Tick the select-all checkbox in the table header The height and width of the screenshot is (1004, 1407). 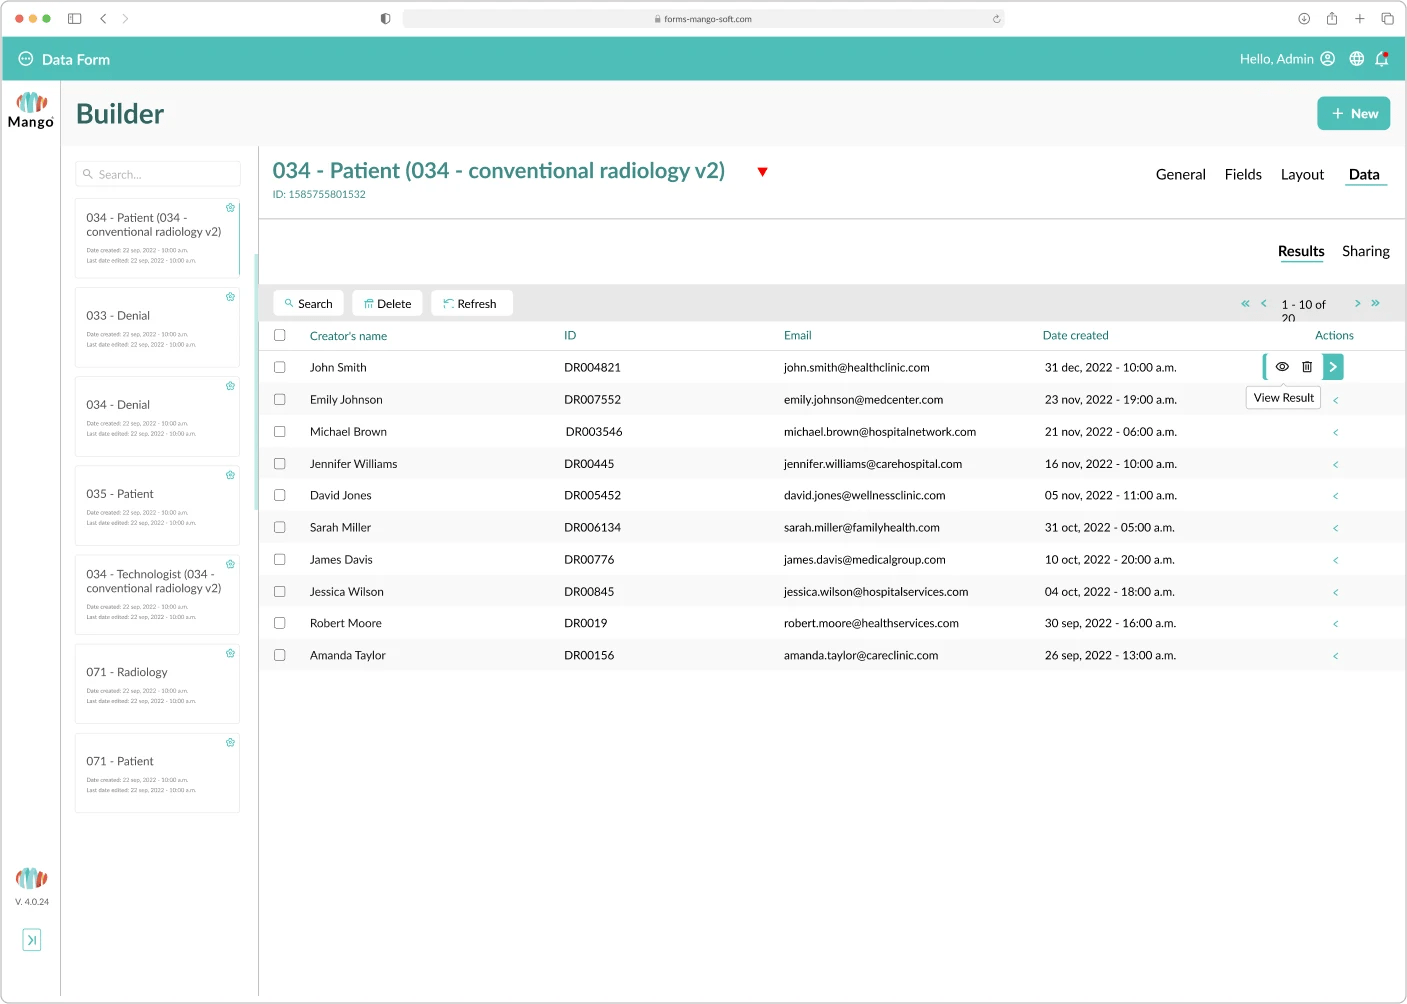[280, 335]
